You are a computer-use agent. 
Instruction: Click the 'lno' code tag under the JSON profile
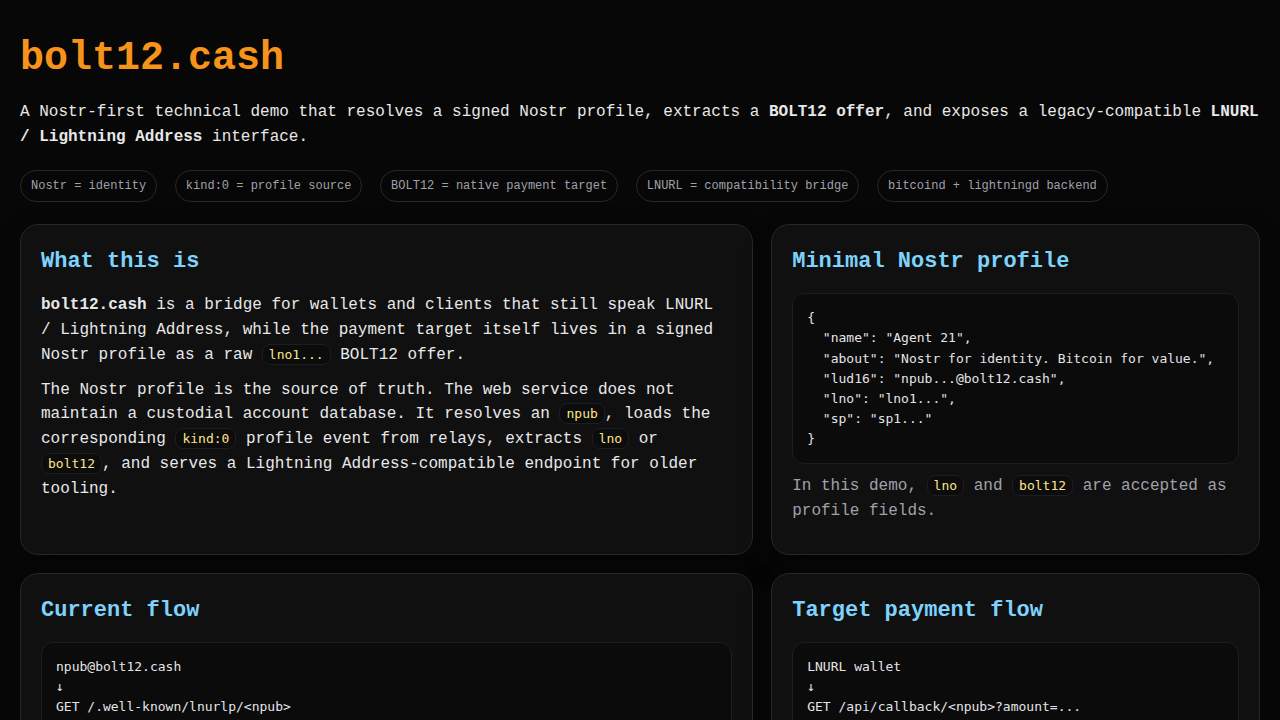coord(945,486)
